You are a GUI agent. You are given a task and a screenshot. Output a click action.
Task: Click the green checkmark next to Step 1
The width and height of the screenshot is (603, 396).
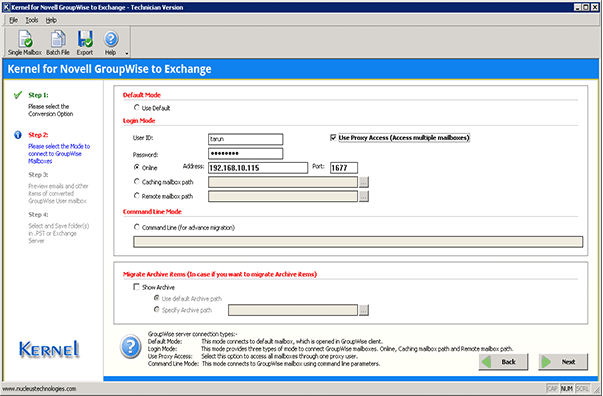[18, 95]
